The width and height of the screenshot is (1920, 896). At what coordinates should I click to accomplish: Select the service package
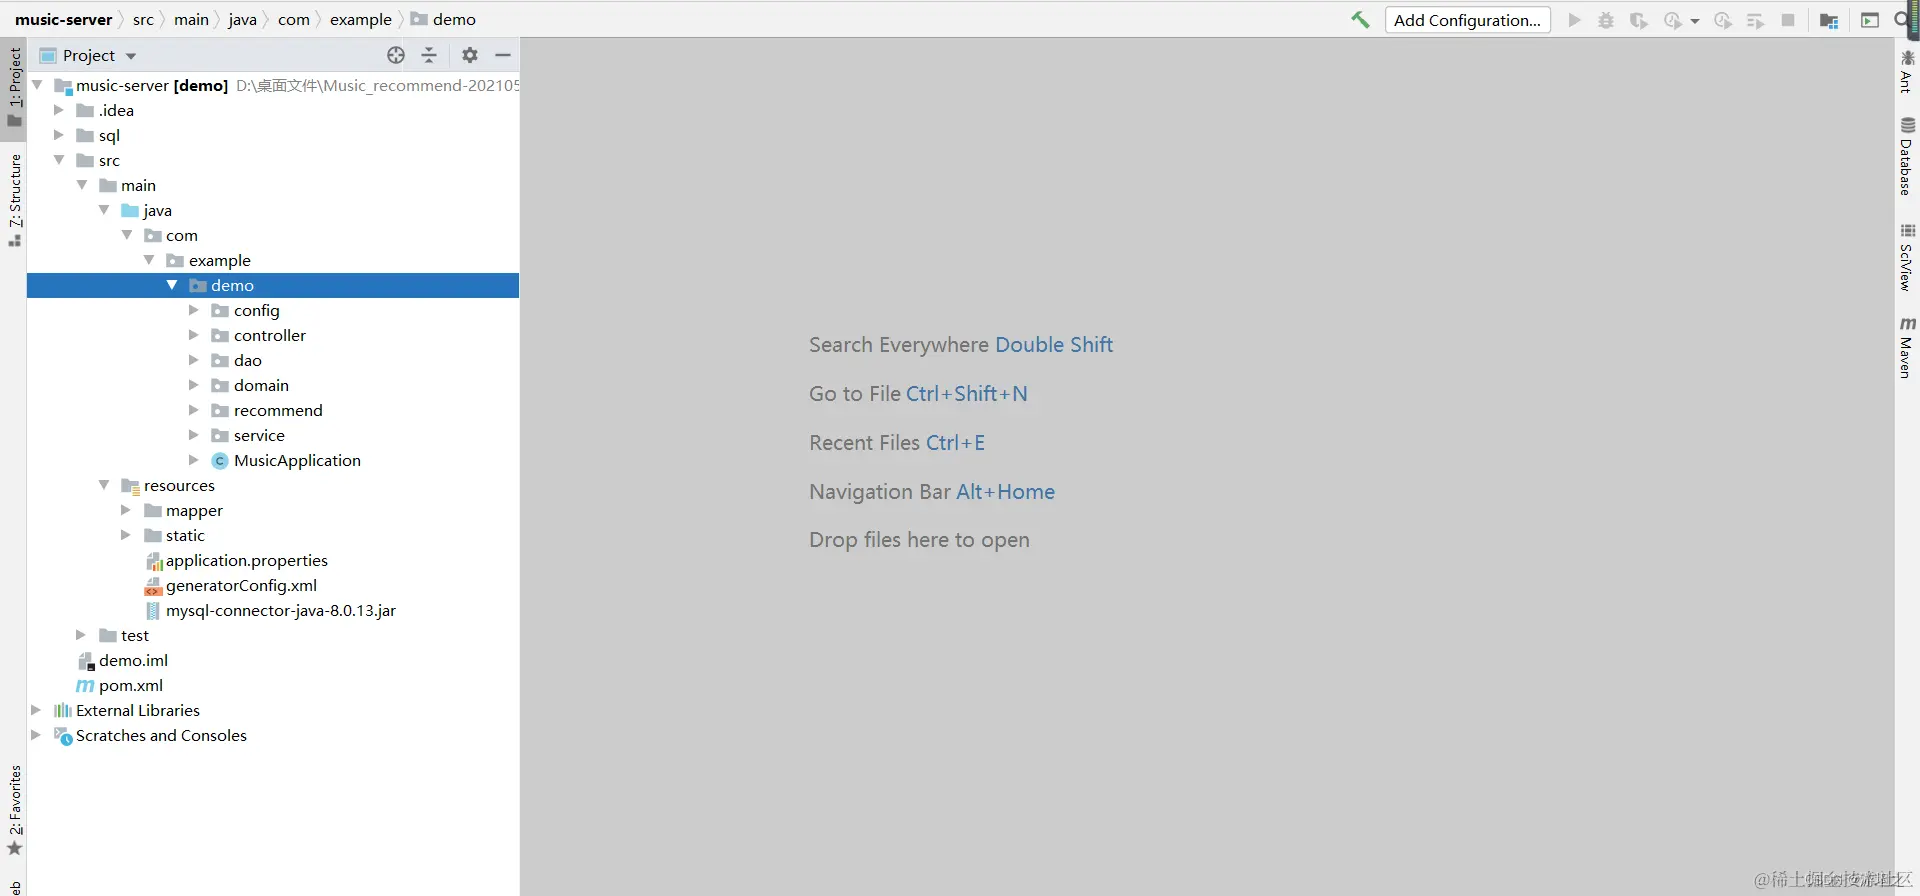pyautogui.click(x=259, y=435)
